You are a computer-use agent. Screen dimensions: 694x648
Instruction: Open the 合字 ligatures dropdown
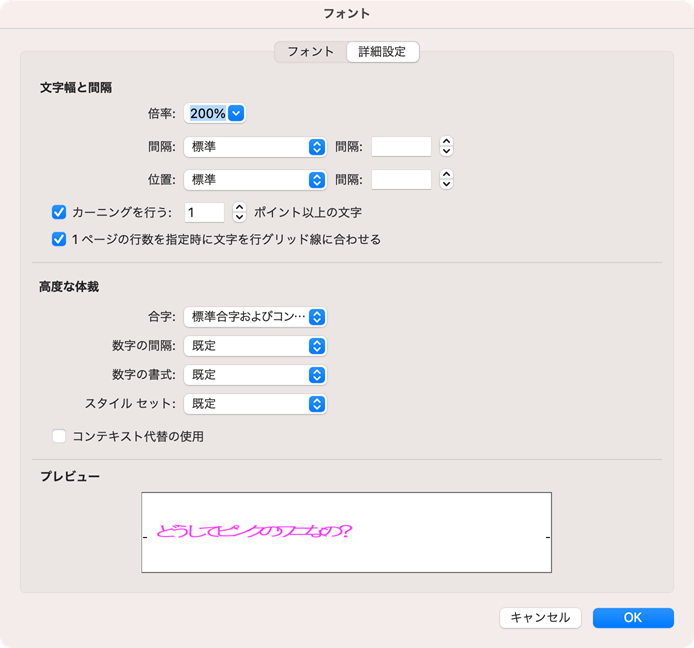pyautogui.click(x=255, y=317)
